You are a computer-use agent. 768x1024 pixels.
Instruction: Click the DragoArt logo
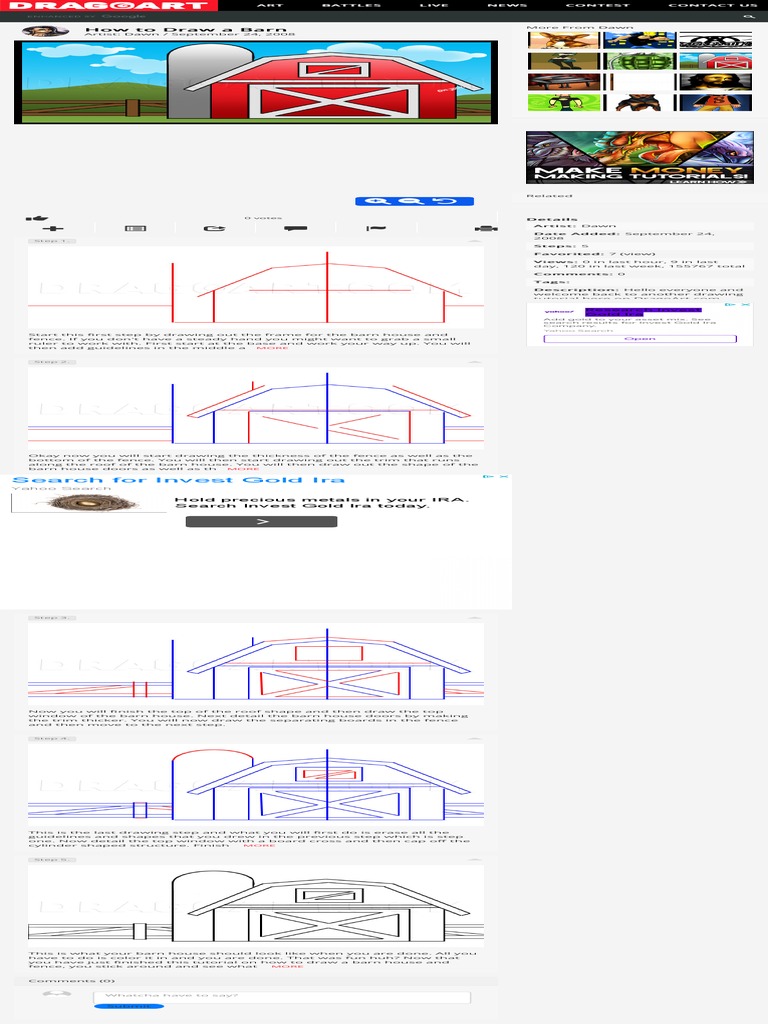108,5
